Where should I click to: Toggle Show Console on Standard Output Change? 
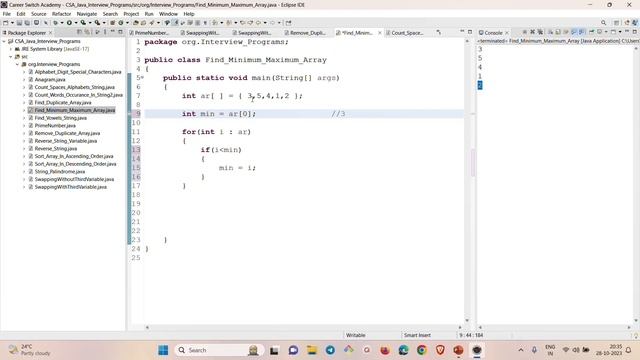point(574,32)
